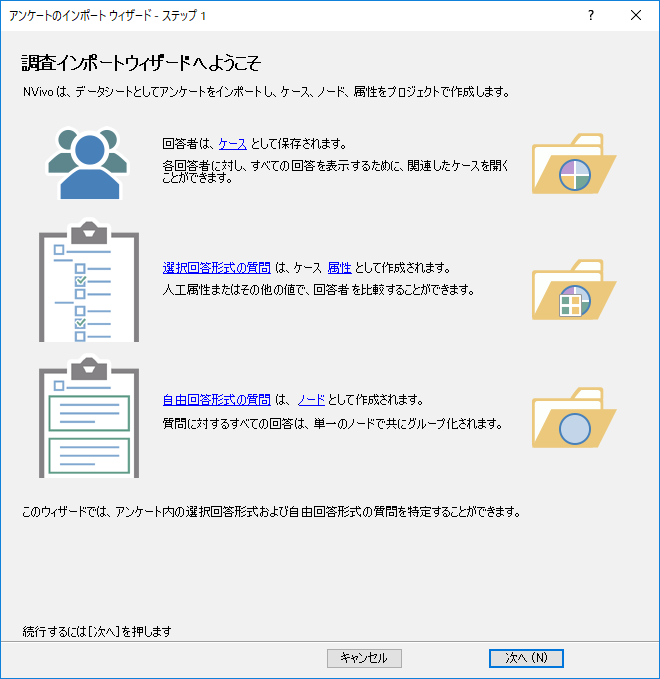Click the このウィザードでは summary paragraph
The image size is (660, 679).
point(271,512)
